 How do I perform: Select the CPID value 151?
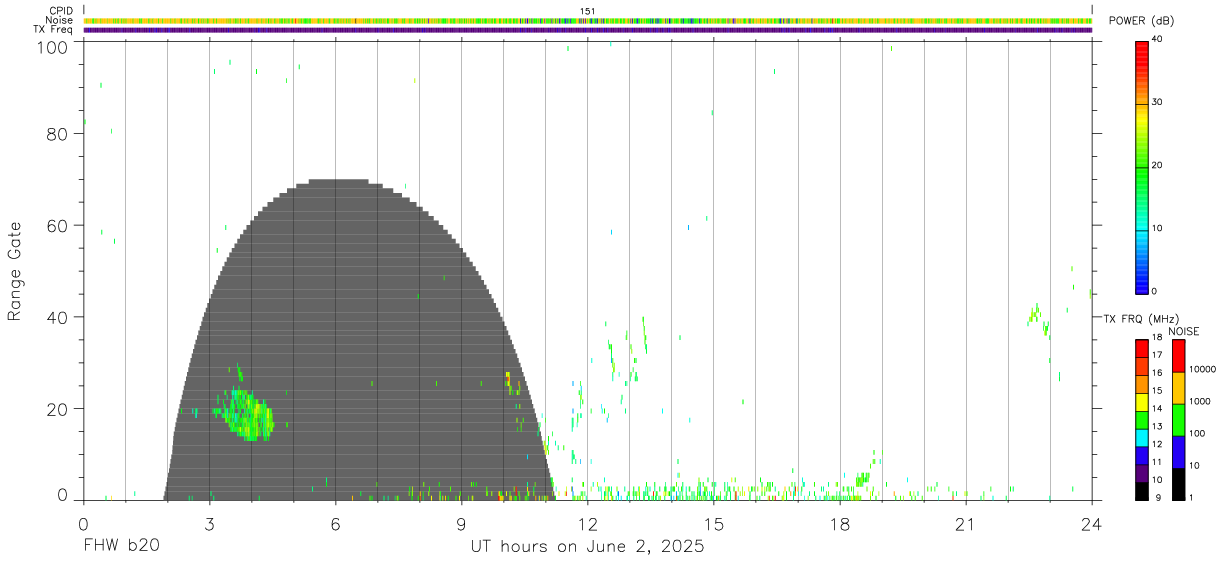[587, 11]
